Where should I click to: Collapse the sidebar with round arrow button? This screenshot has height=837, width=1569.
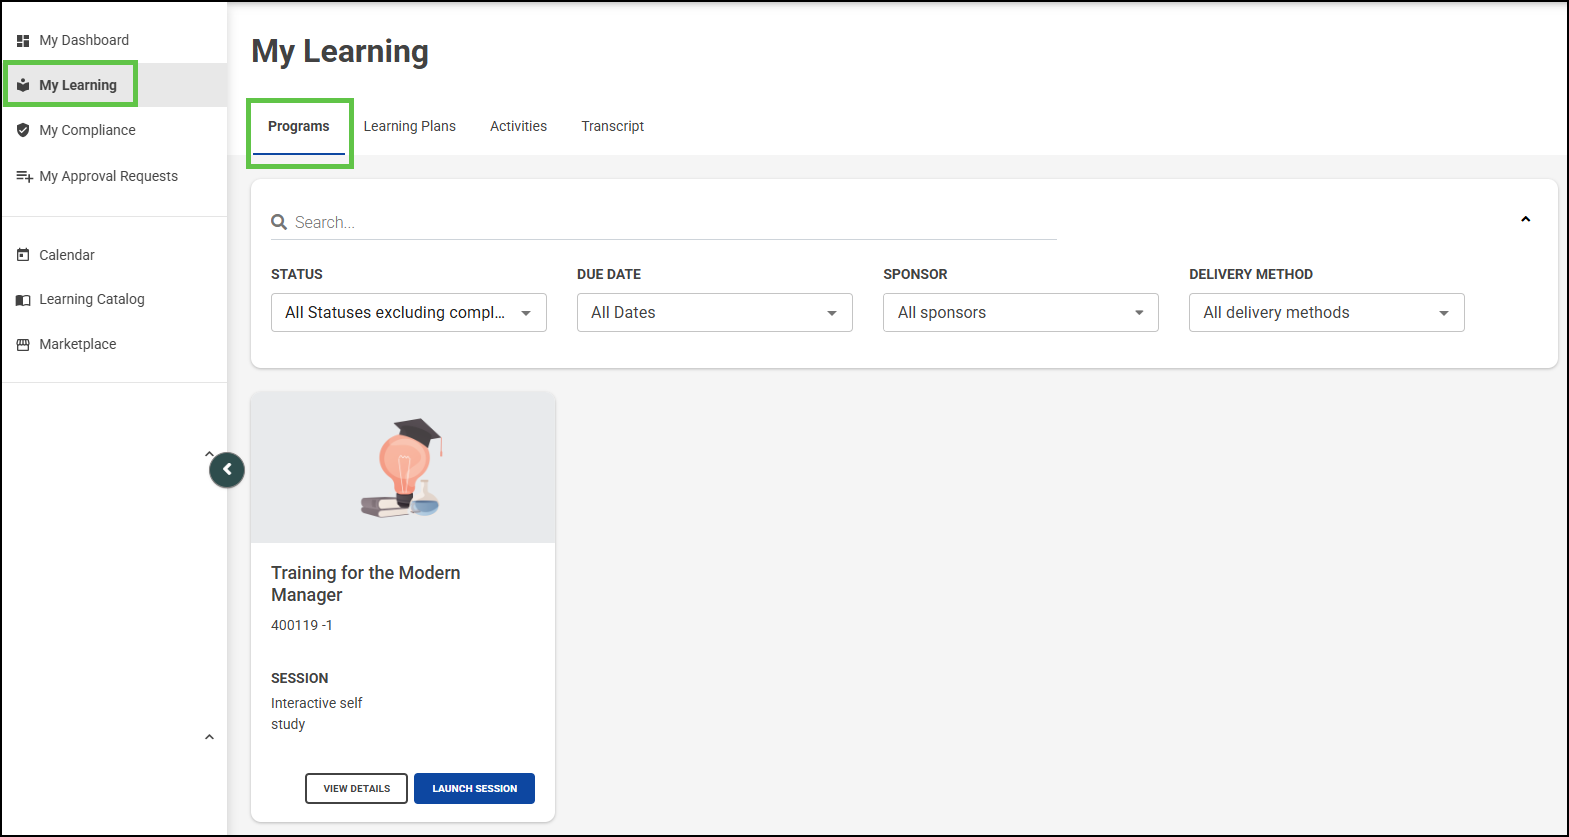pos(227,469)
